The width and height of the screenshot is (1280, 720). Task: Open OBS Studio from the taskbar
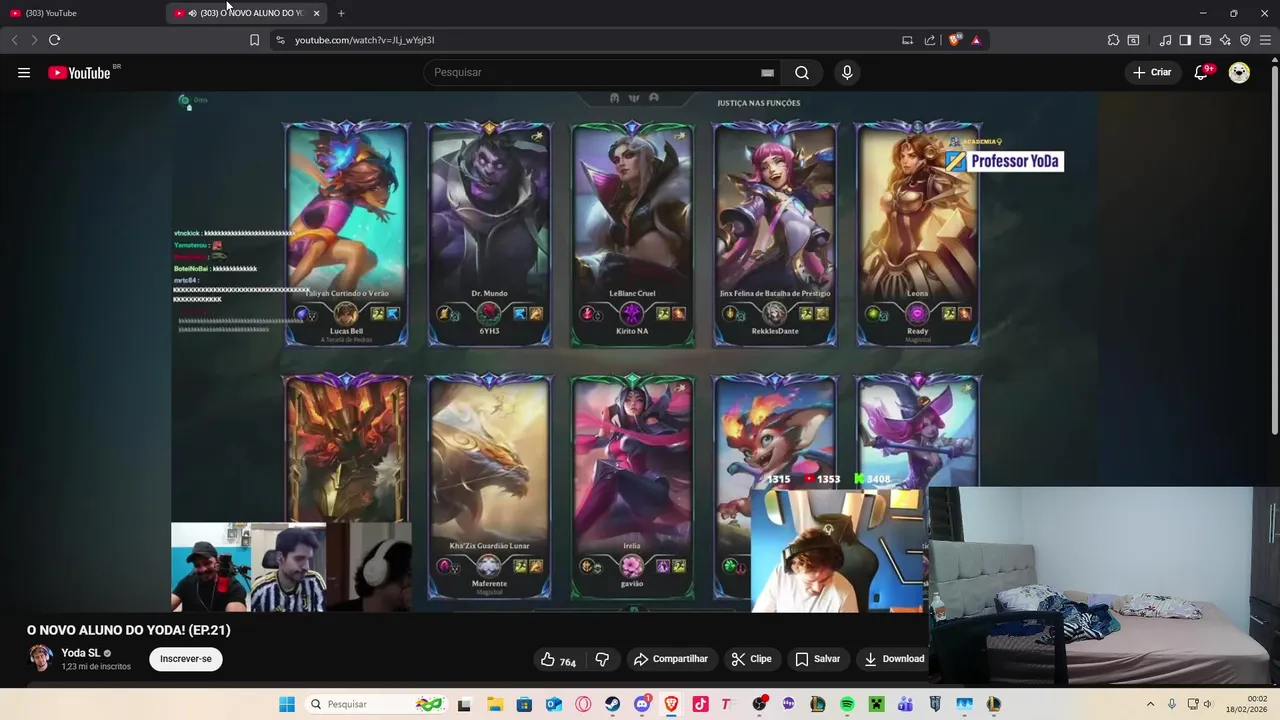(x=759, y=704)
